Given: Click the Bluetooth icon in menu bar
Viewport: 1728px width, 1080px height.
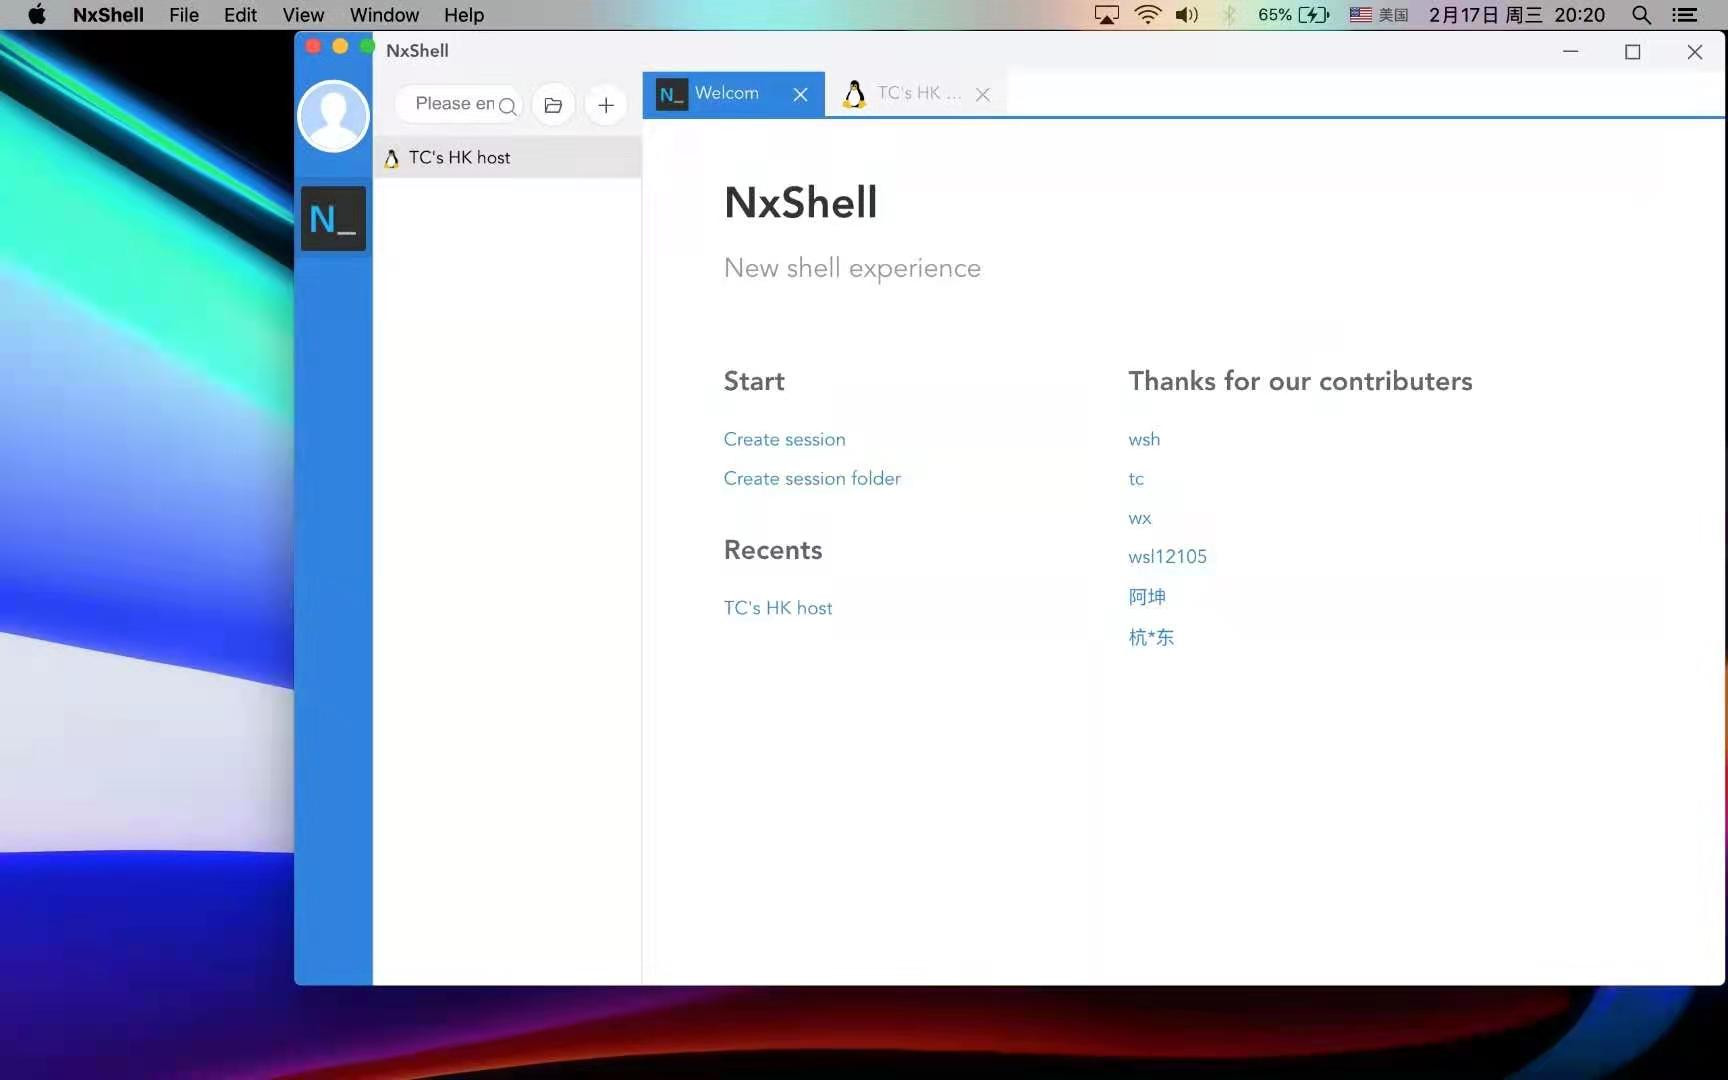Looking at the screenshot, I should point(1229,15).
